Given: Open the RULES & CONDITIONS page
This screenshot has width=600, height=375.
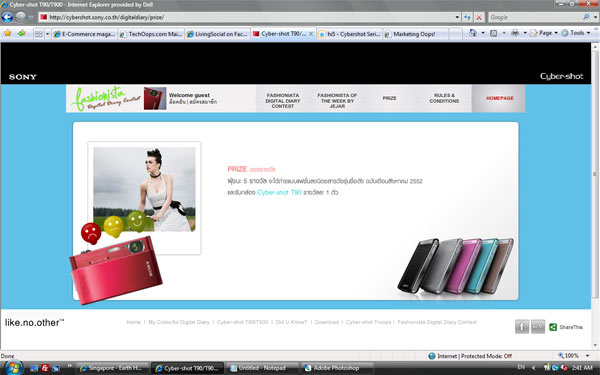Looking at the screenshot, I should (x=444, y=98).
